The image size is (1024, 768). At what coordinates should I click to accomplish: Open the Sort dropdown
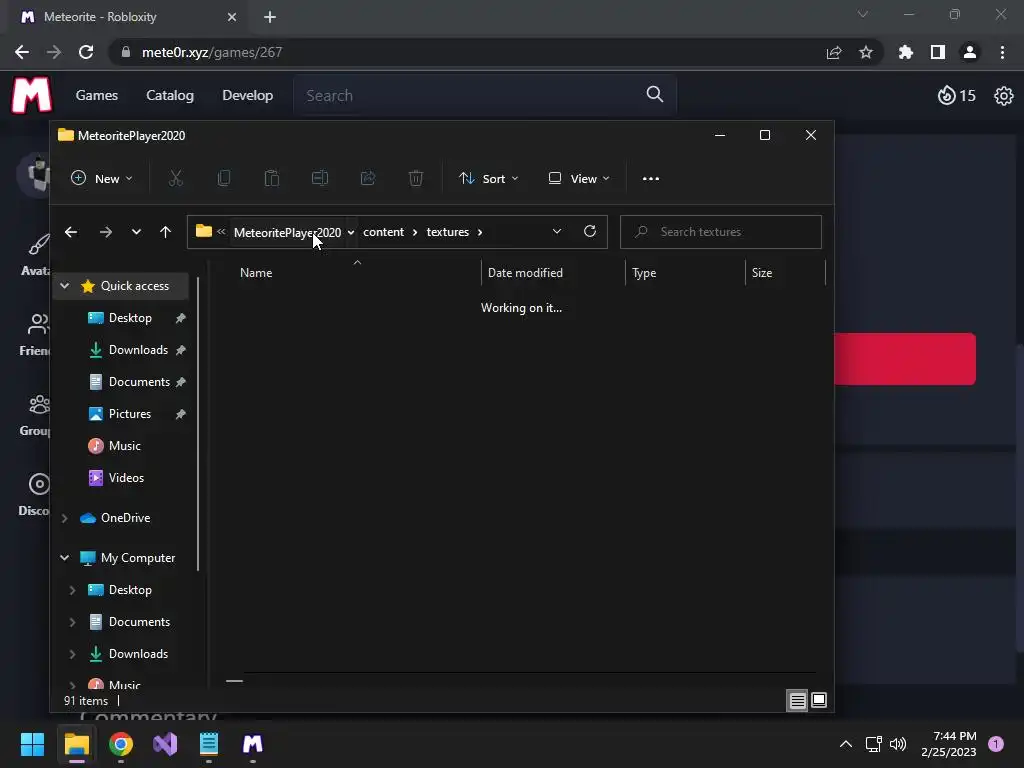pos(488,178)
